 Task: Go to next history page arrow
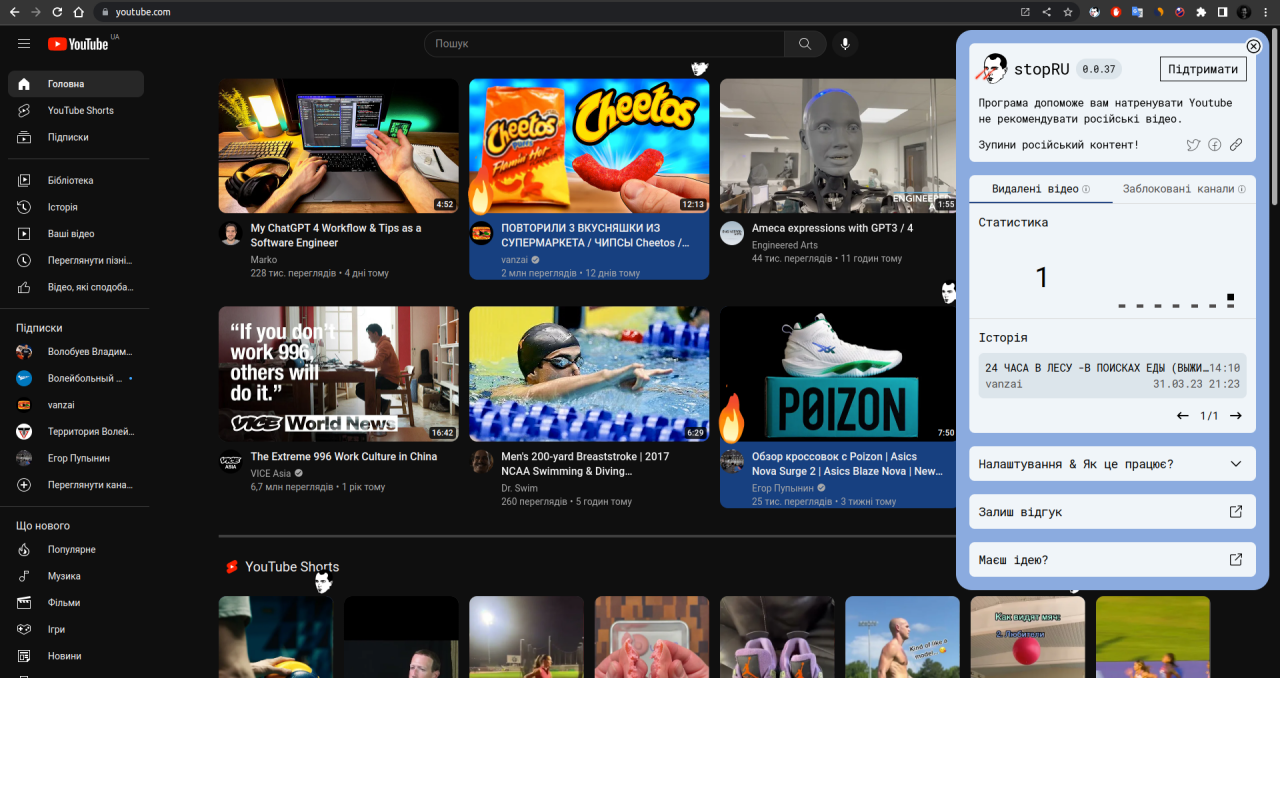(1236, 416)
